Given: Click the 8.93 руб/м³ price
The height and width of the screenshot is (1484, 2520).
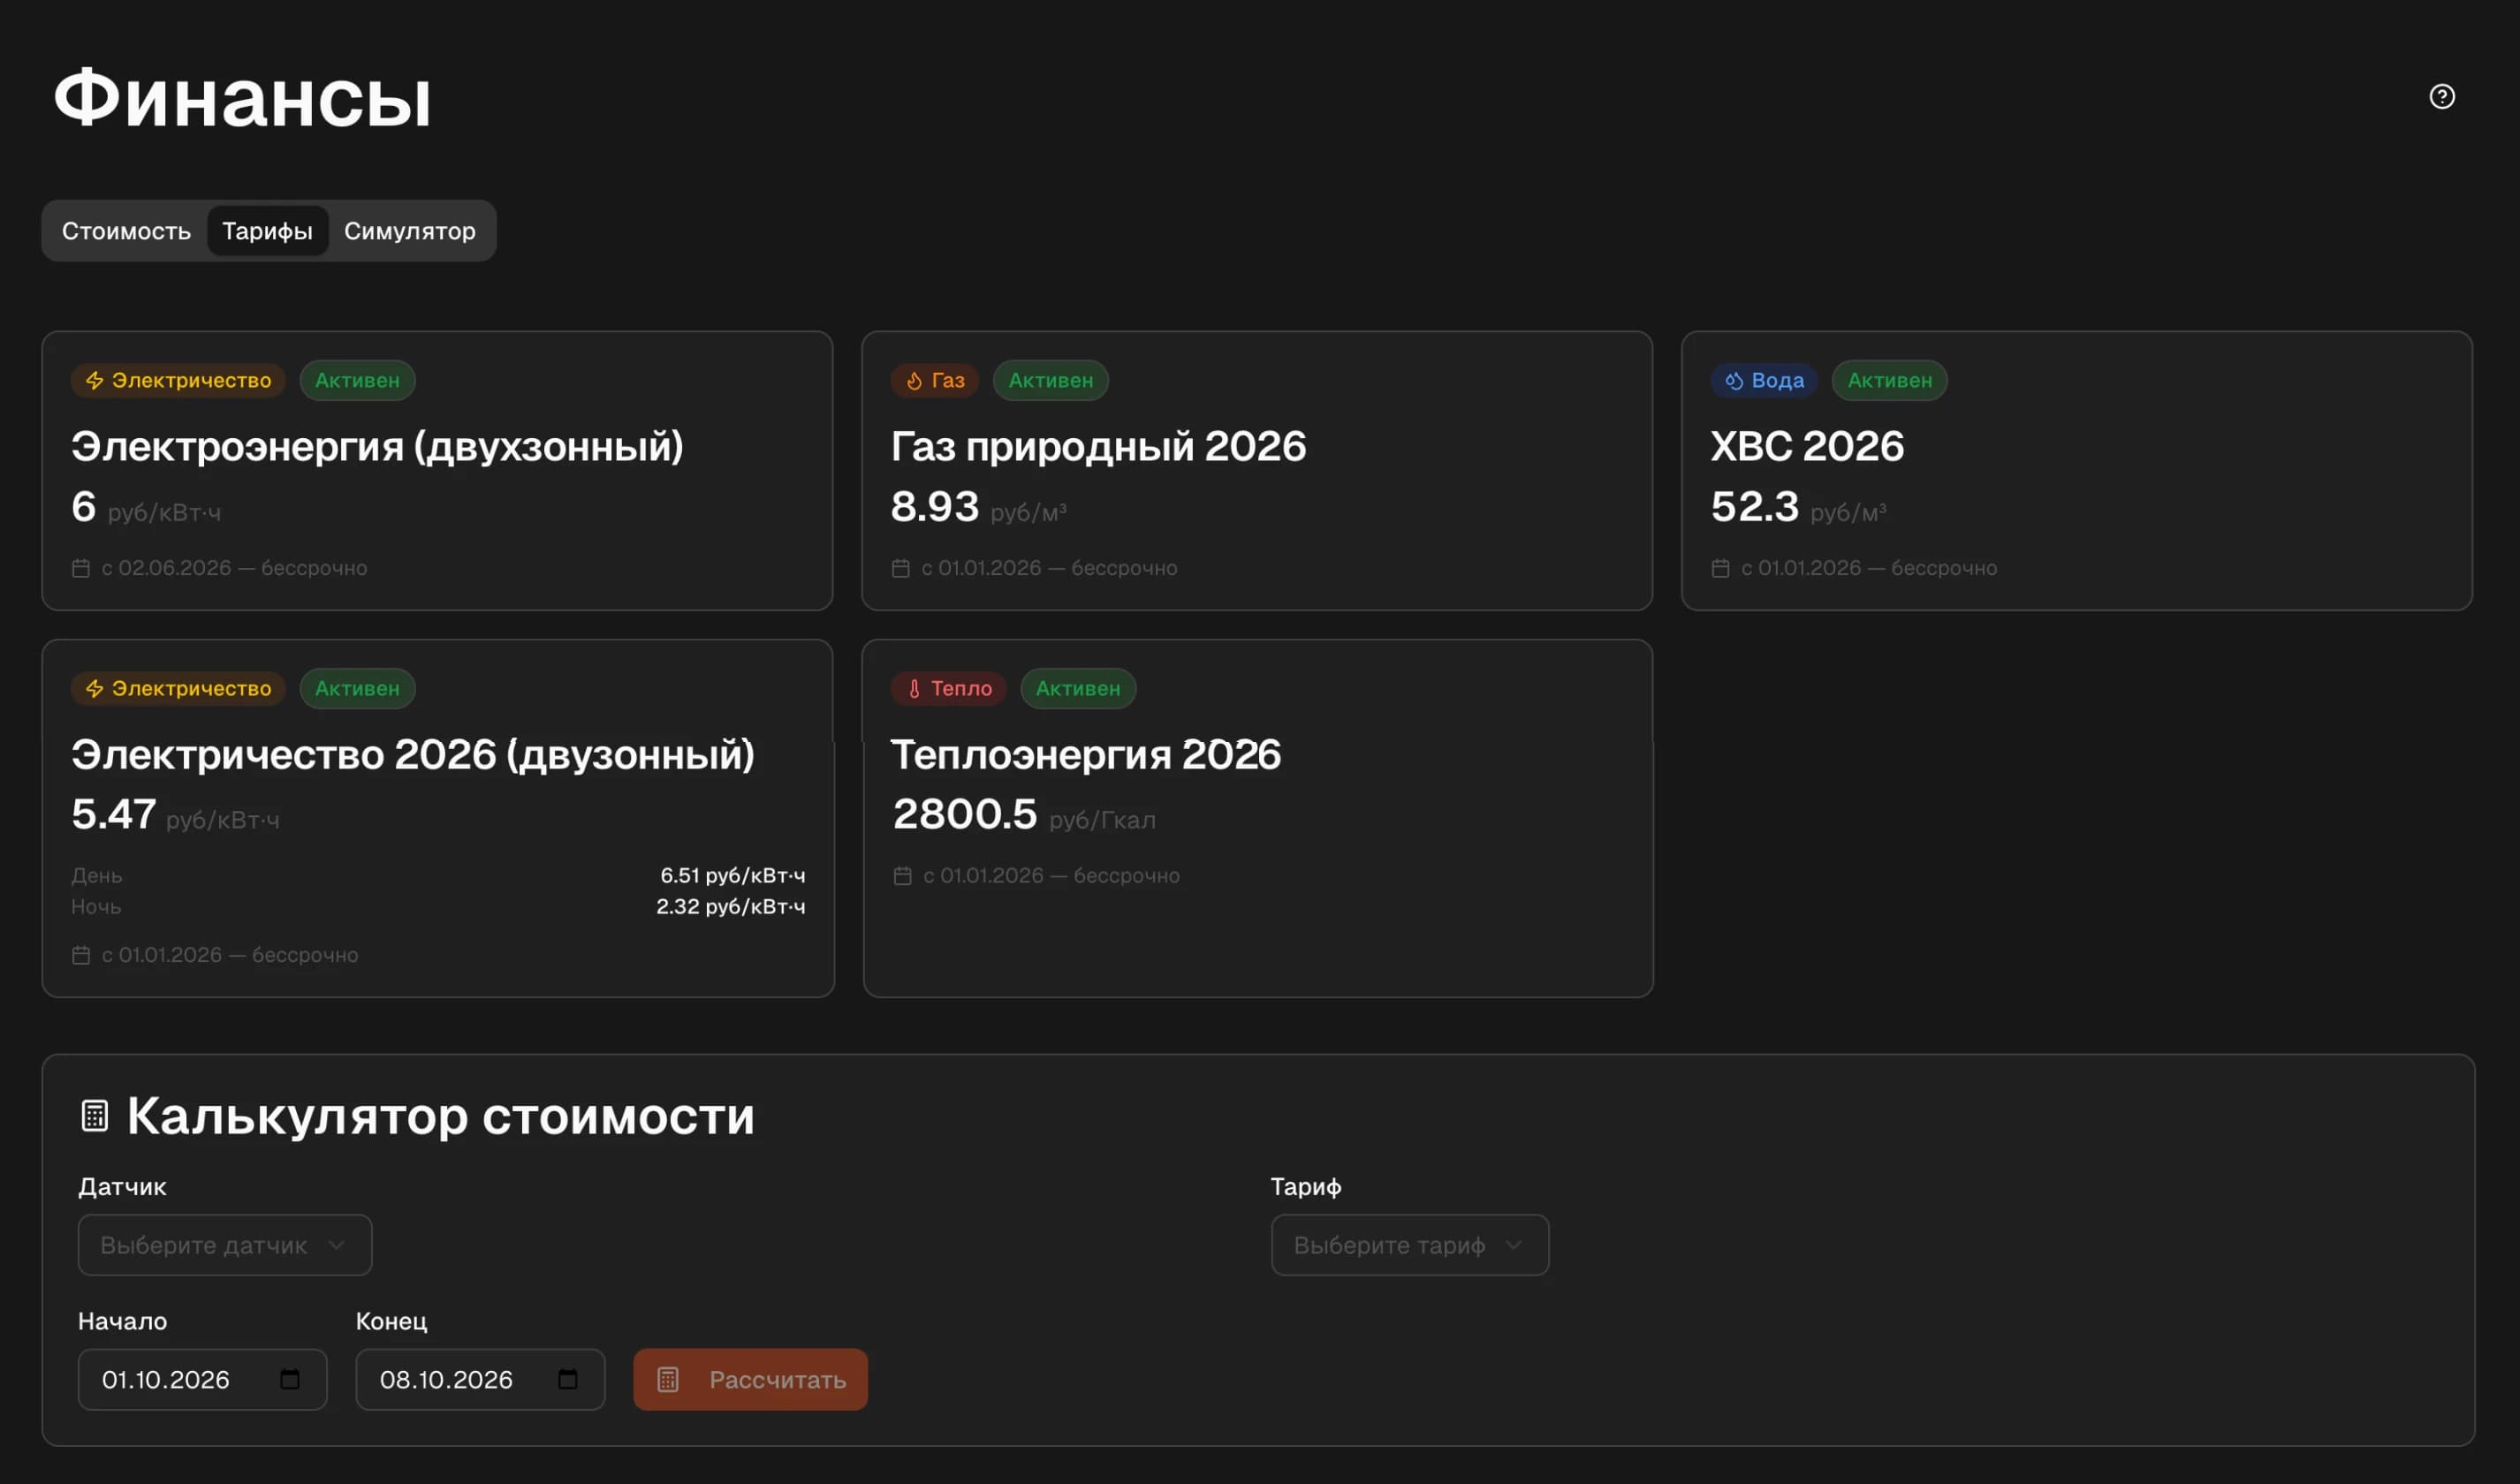Looking at the screenshot, I should tap(978, 507).
